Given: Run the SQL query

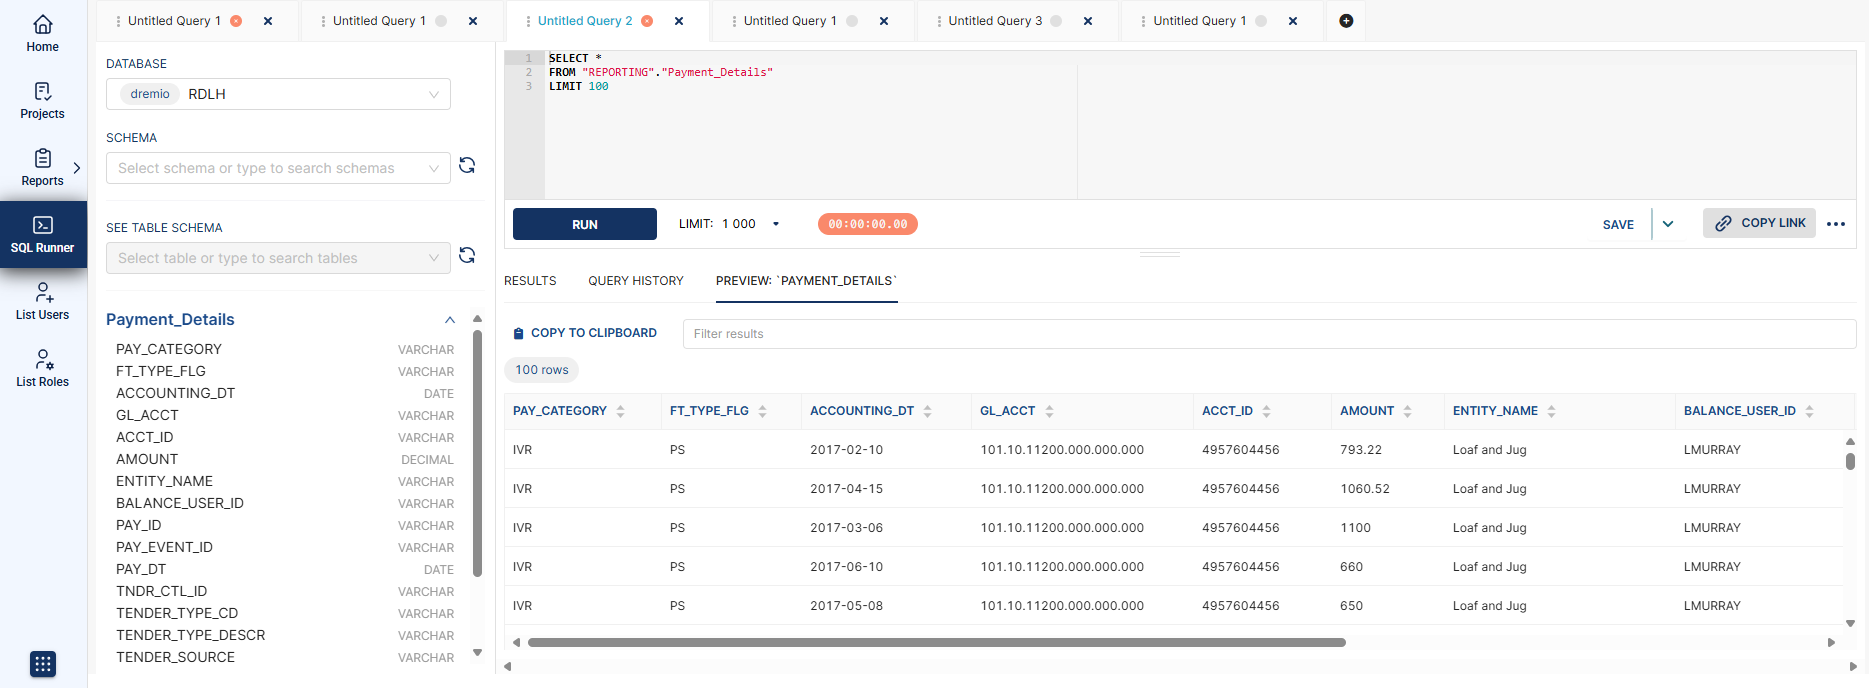Looking at the screenshot, I should [585, 224].
